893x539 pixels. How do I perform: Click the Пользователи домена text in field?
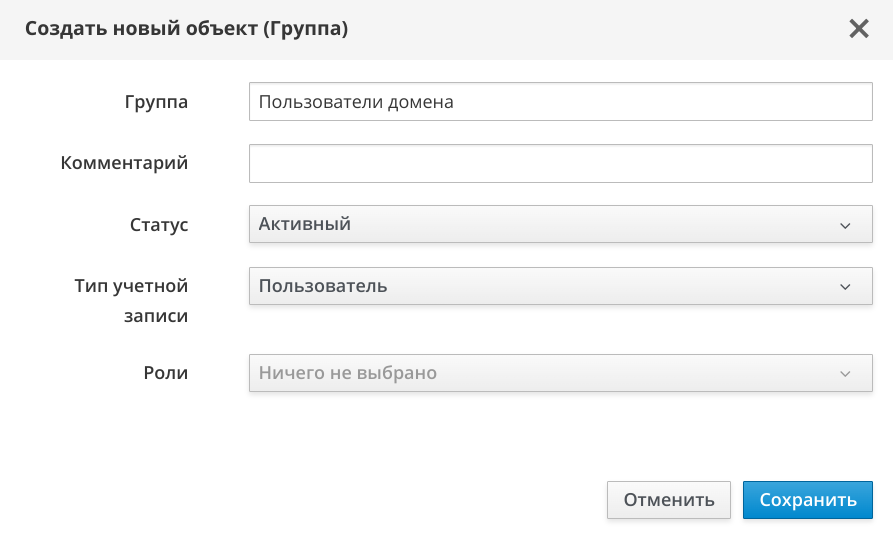[x=356, y=102]
